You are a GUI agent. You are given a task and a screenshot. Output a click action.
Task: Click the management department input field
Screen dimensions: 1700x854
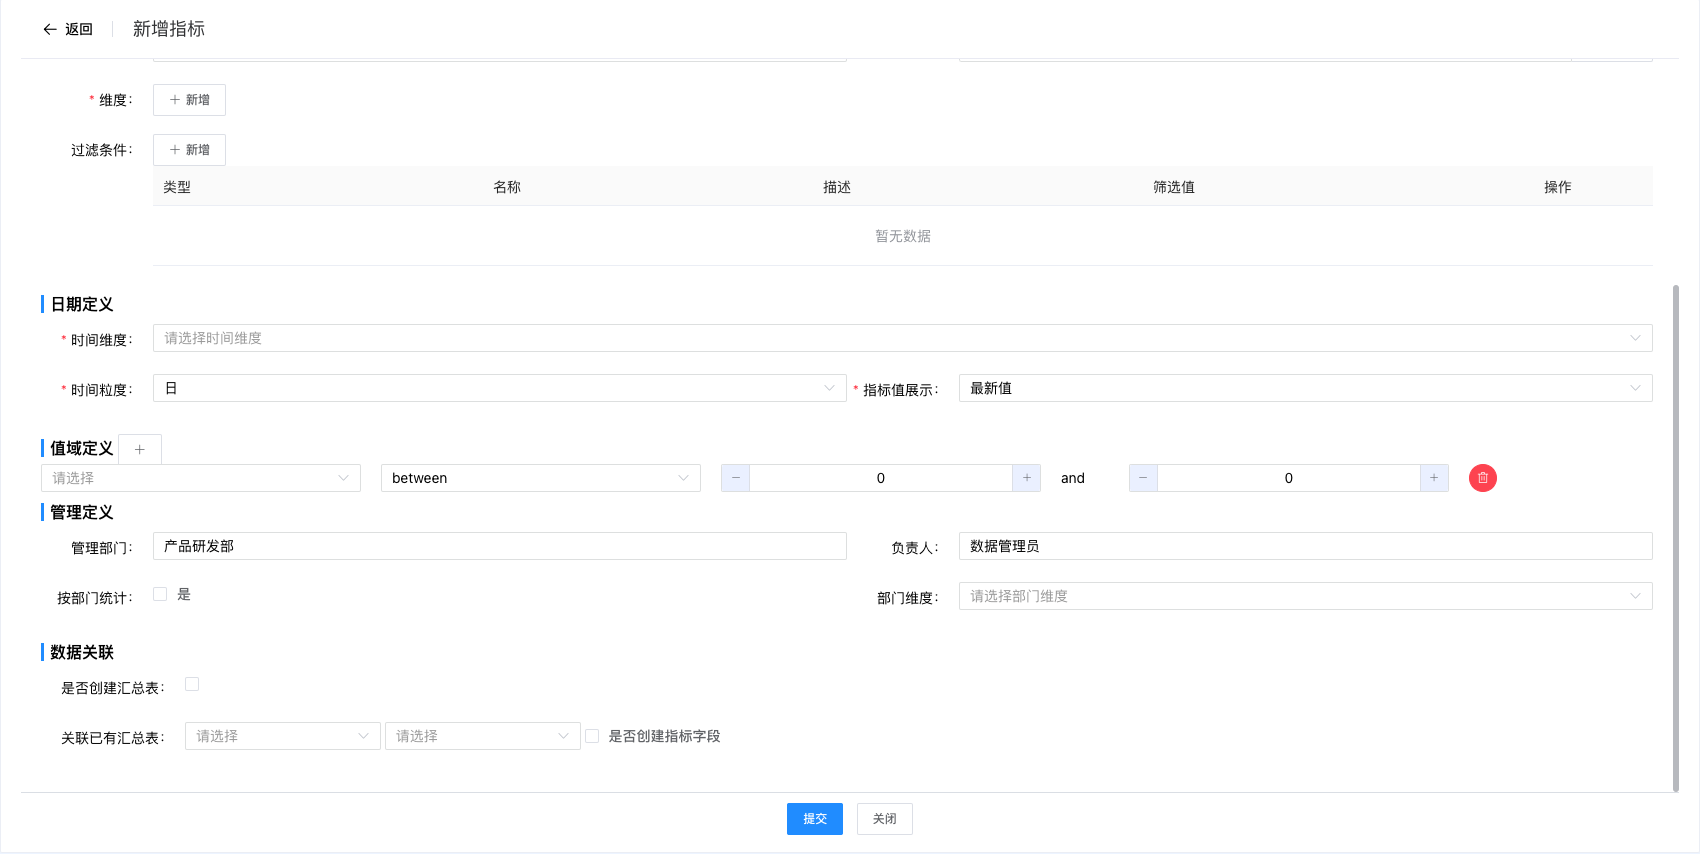pos(499,546)
